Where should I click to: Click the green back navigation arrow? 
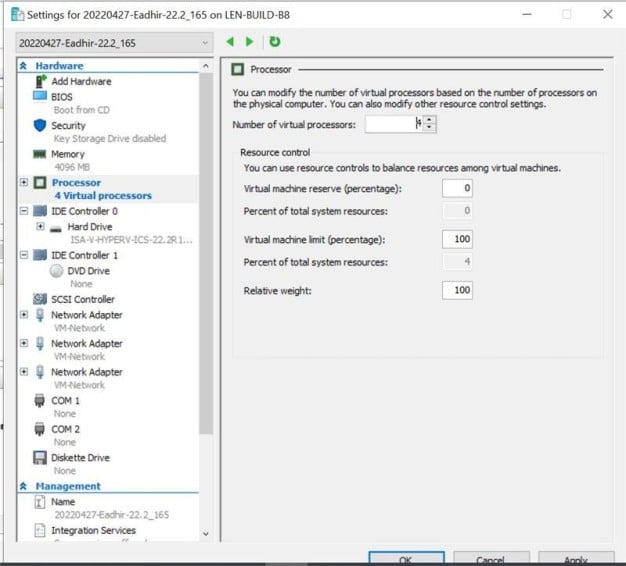[x=231, y=42]
